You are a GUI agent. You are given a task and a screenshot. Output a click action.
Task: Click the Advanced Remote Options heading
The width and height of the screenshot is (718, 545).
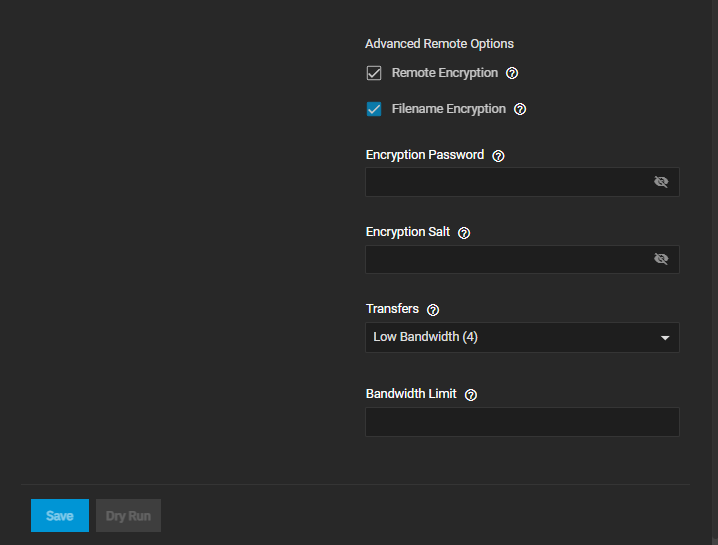coord(439,44)
